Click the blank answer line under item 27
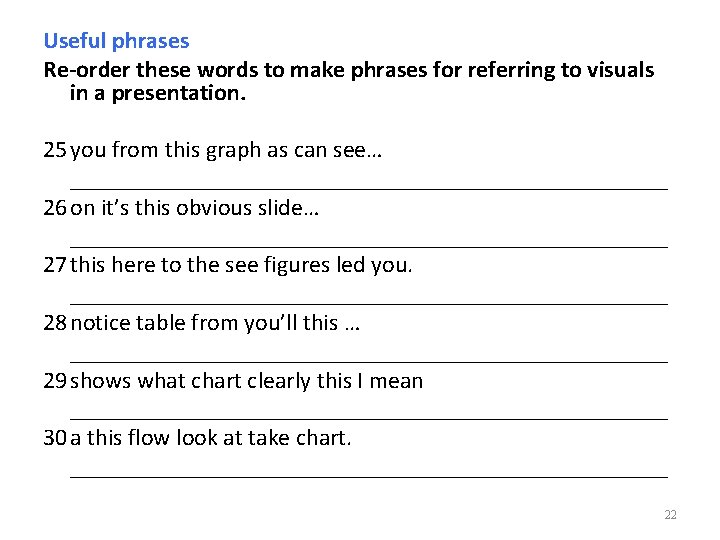Screen dimensions: 720x540 coord(368,302)
